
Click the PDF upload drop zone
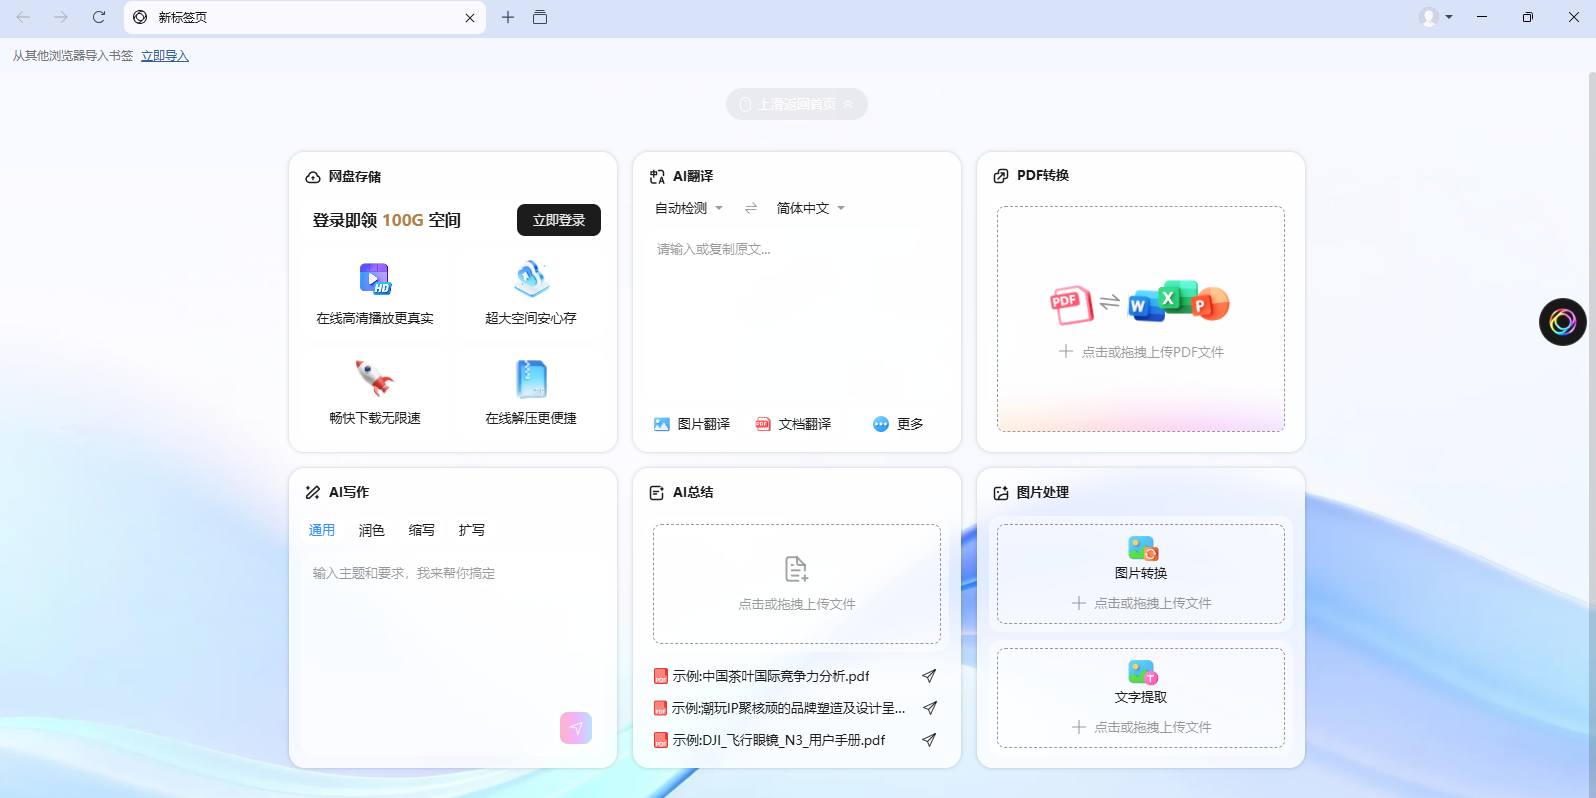[x=1140, y=319]
